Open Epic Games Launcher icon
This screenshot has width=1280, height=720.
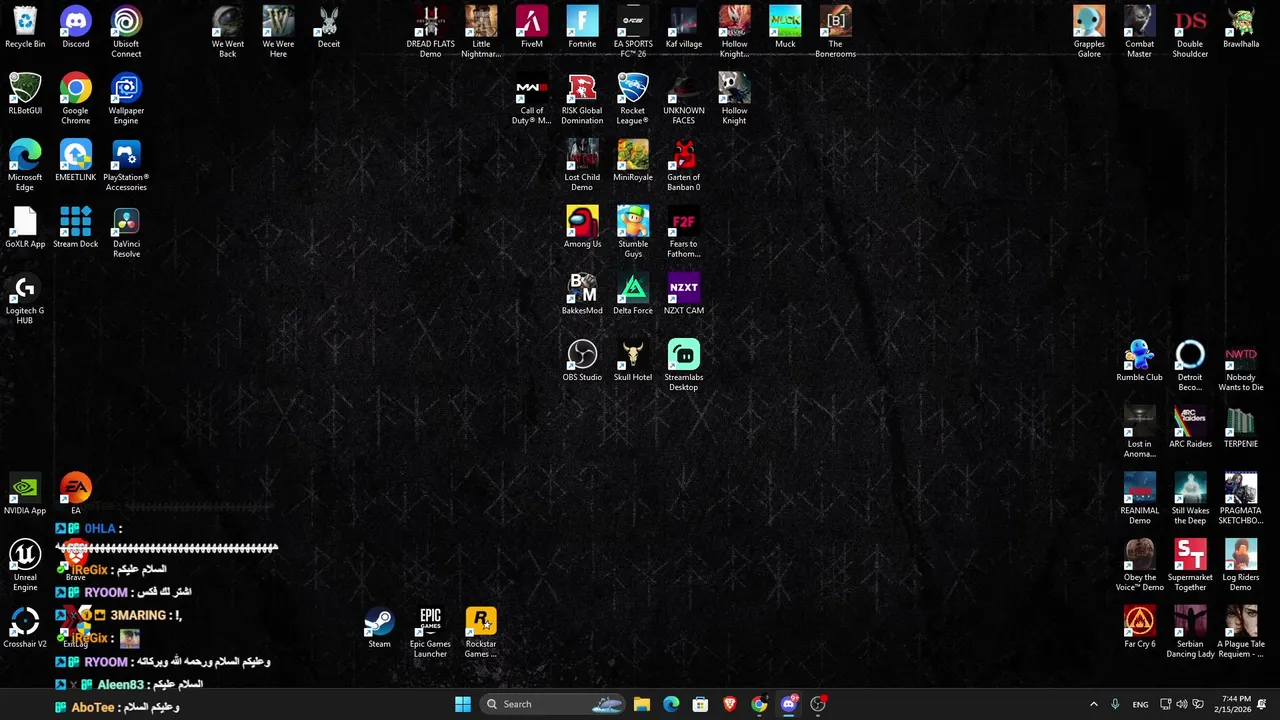point(430,633)
